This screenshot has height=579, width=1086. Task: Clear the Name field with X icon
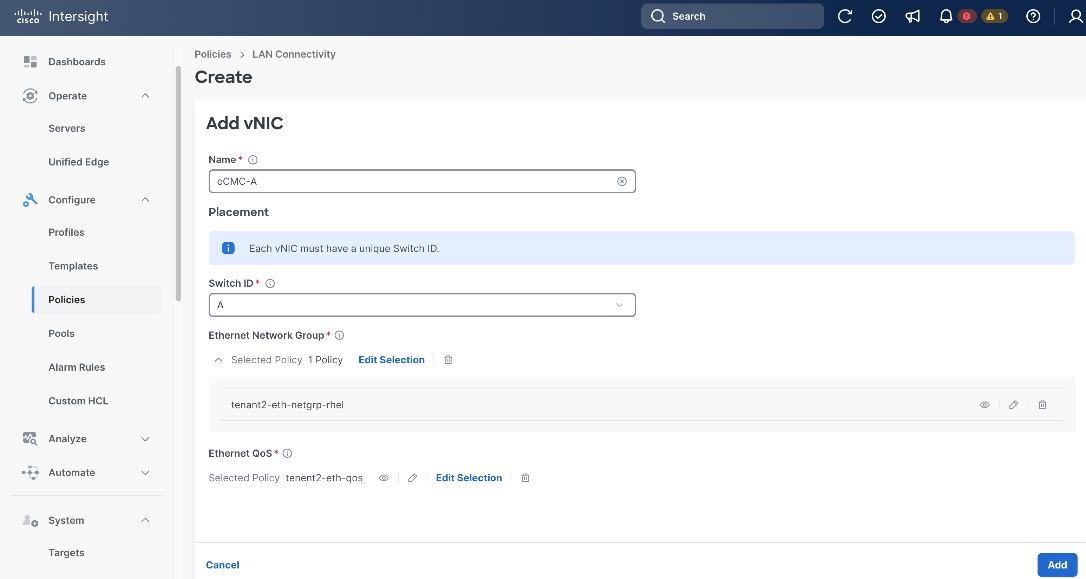(x=622, y=181)
